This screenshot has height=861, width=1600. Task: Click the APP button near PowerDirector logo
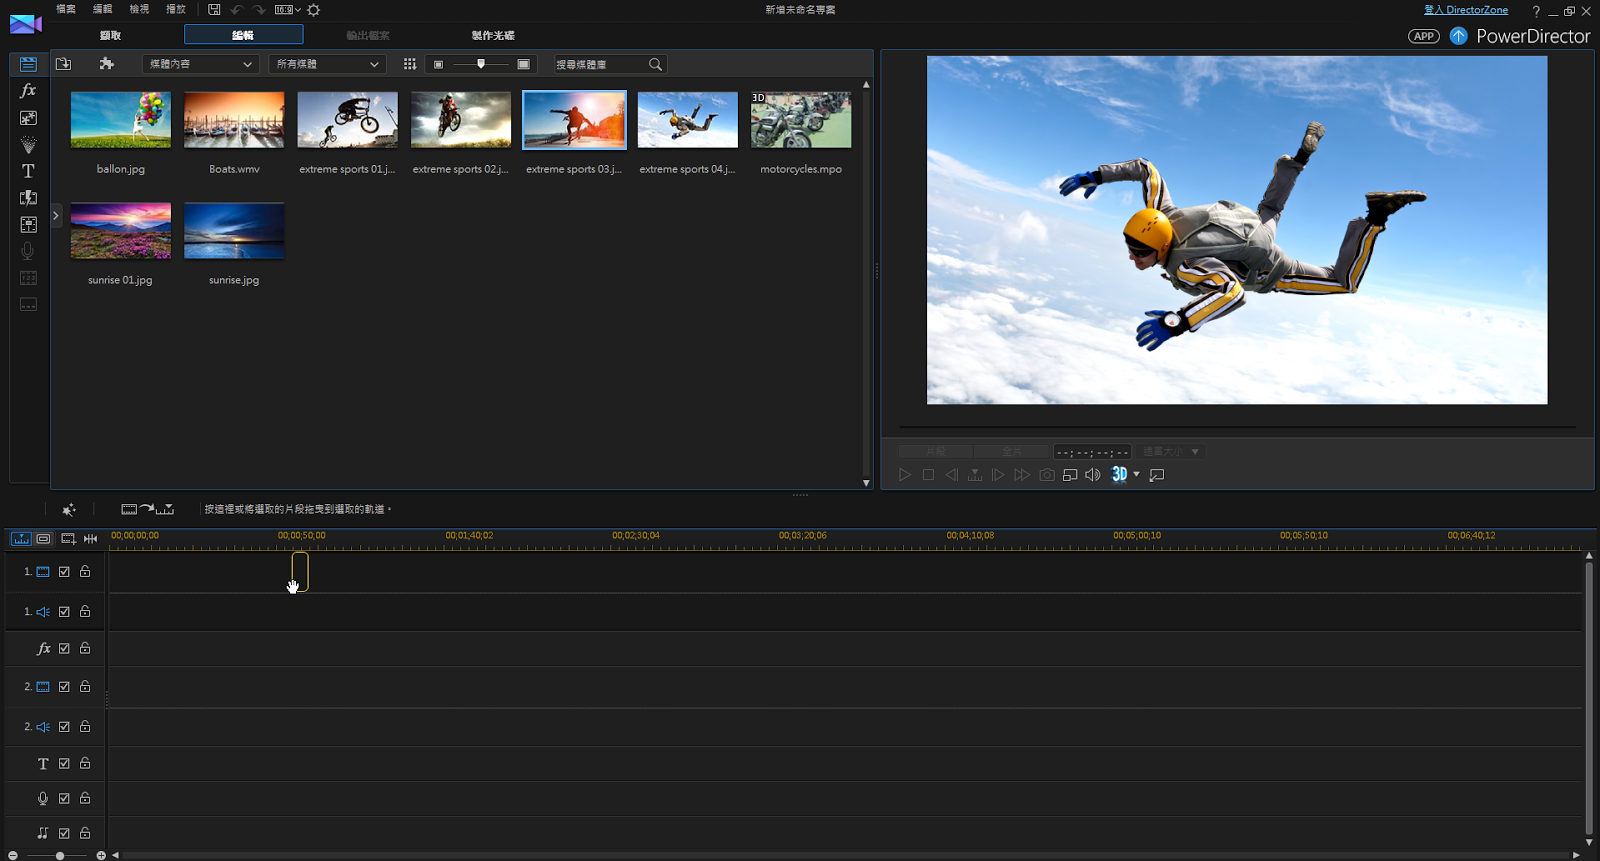pos(1424,36)
